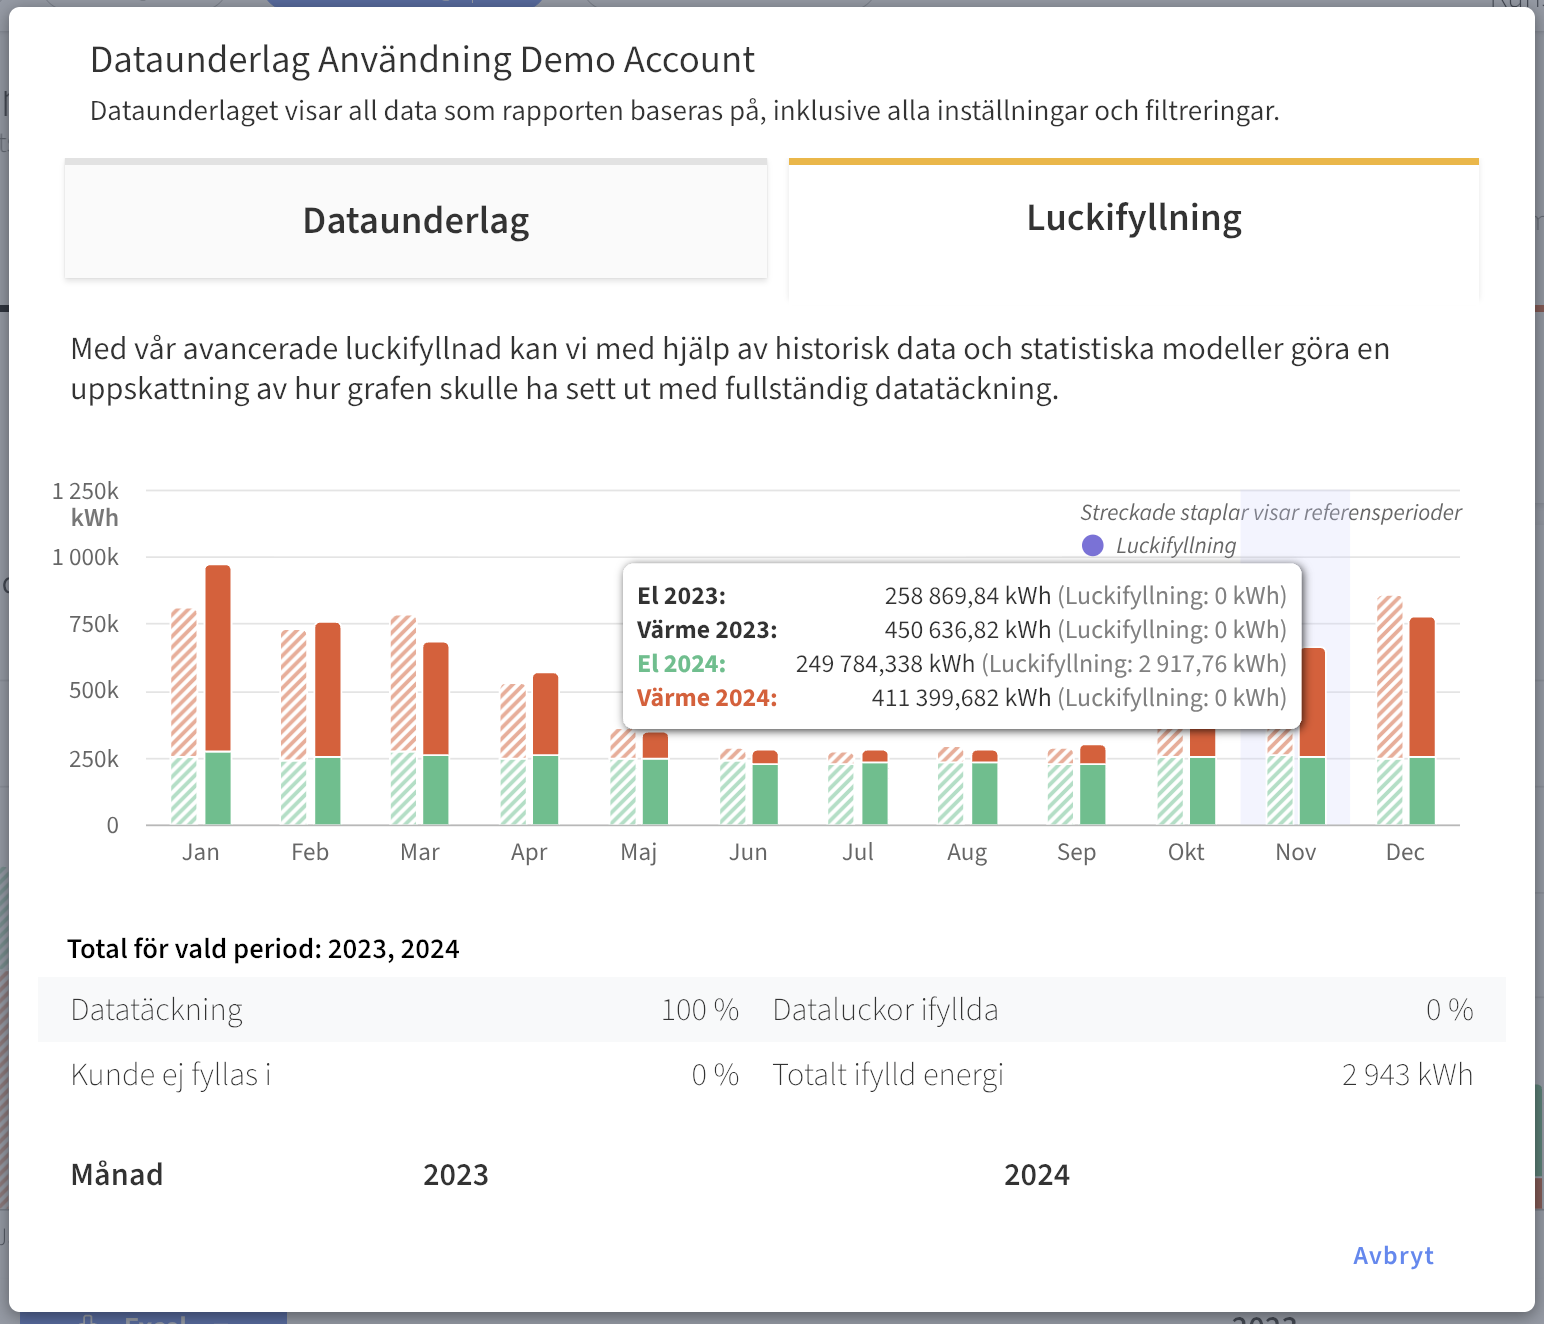Click the 2023 column header
Viewport: 1544px width, 1324px height.
tap(455, 1174)
